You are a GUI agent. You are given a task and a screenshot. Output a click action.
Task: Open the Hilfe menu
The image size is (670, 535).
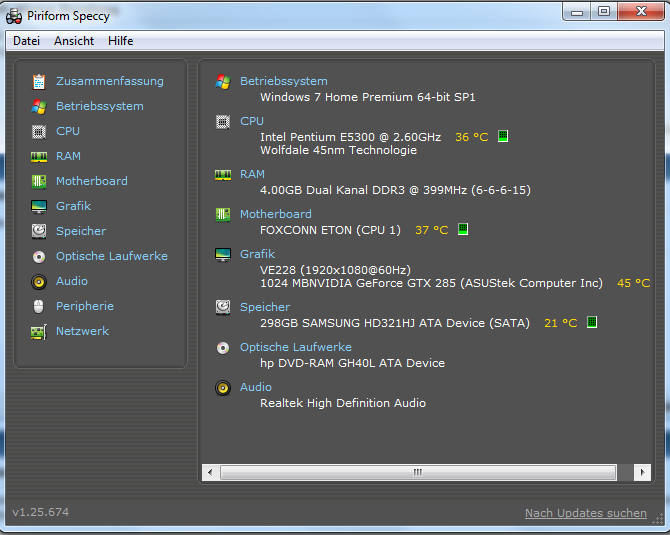pos(120,41)
